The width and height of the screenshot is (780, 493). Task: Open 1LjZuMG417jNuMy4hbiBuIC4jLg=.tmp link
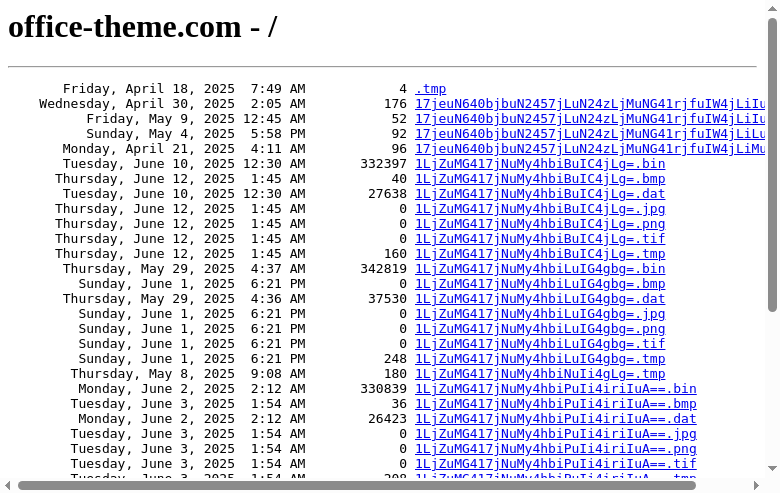point(540,254)
